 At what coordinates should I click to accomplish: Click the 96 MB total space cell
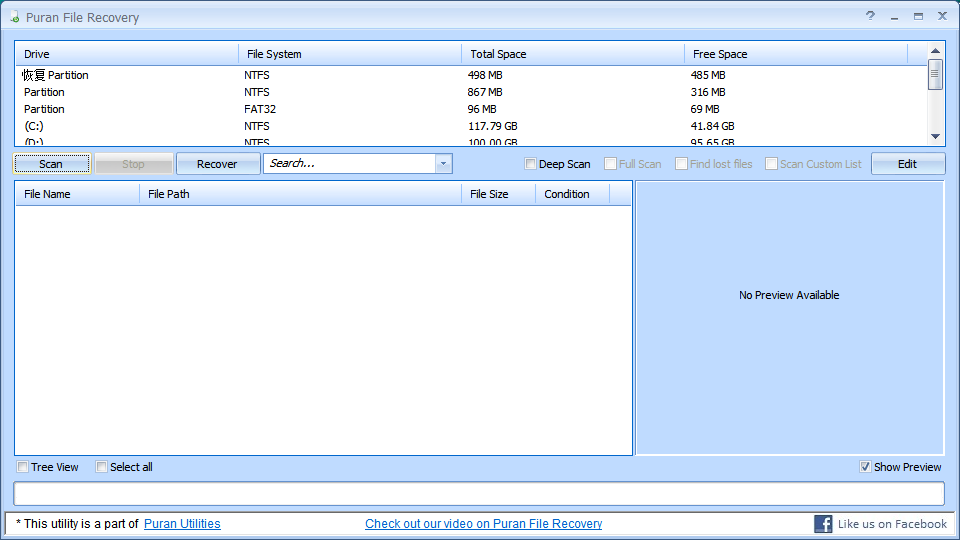point(482,109)
